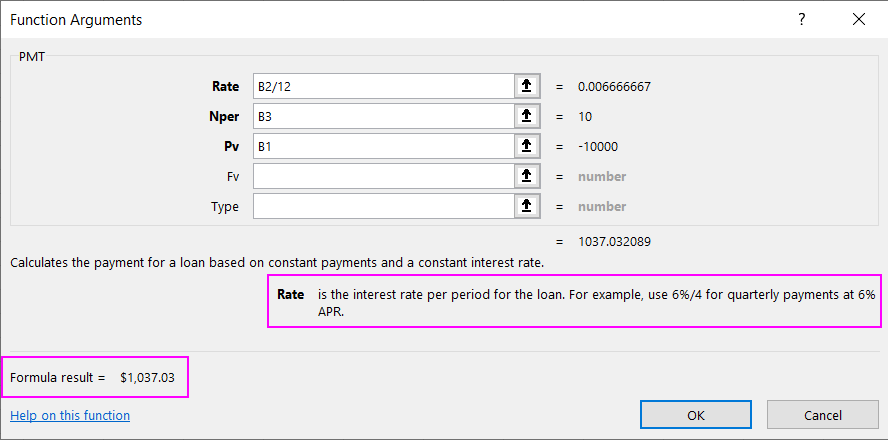Click the collapse dialog icon beside Nper
Image resolution: width=888 pixels, height=440 pixels.
[x=526, y=116]
